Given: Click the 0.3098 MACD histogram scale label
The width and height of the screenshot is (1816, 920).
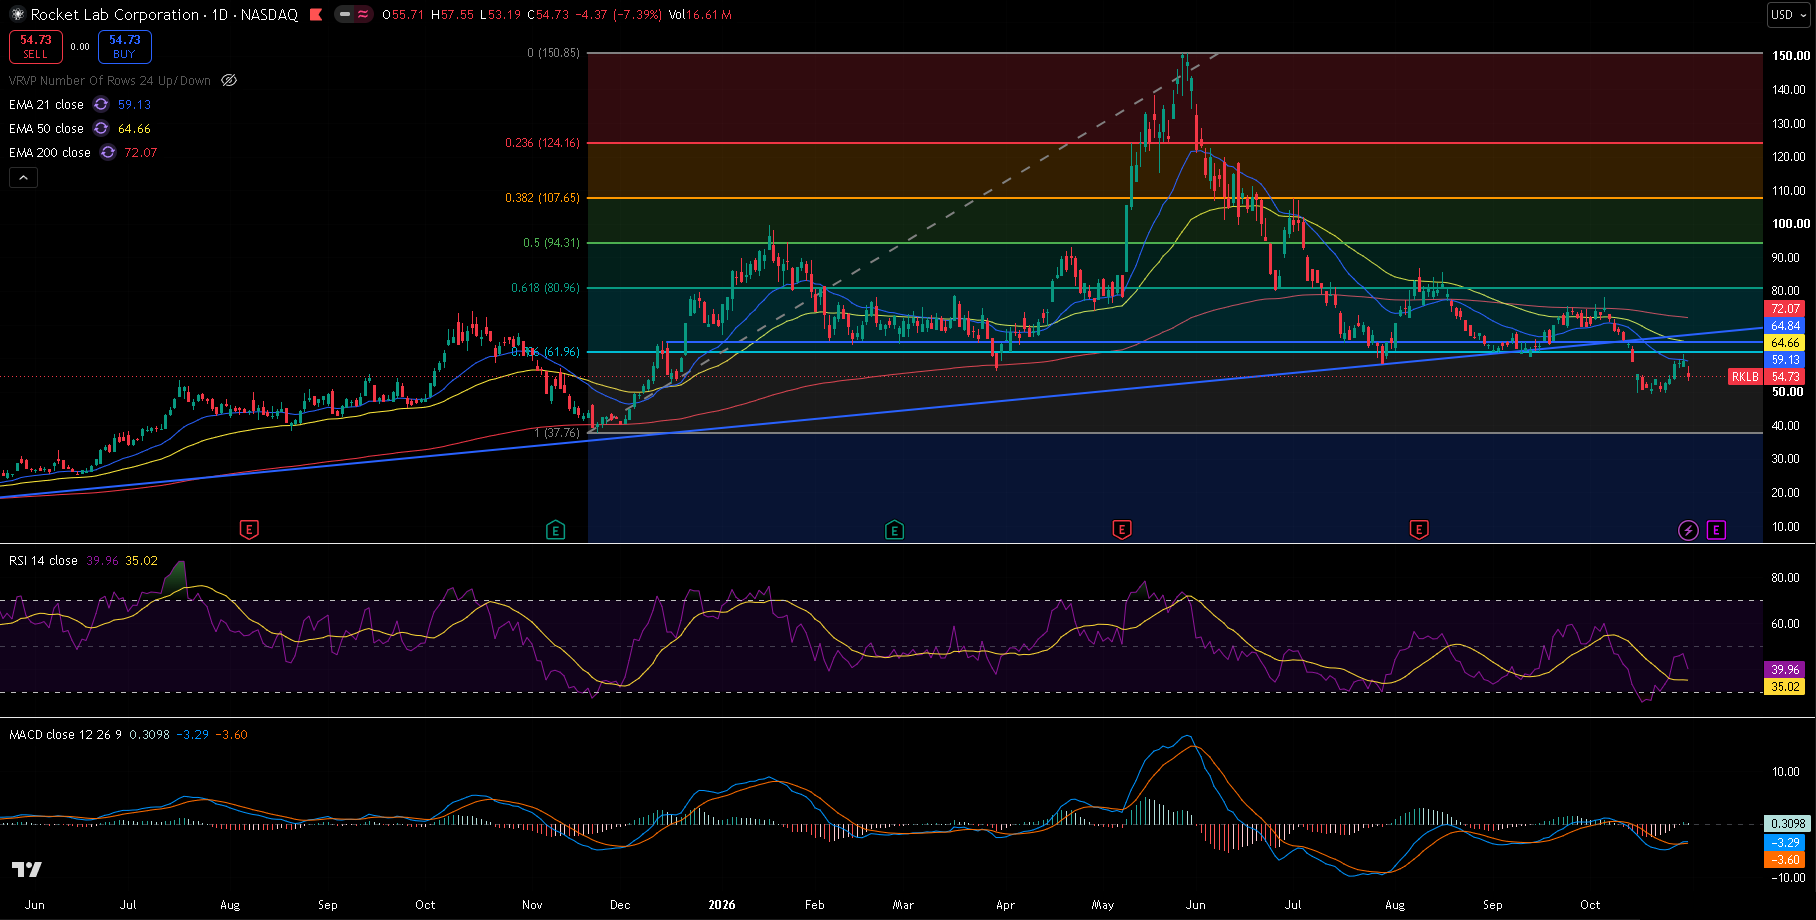Looking at the screenshot, I should tap(1788, 824).
